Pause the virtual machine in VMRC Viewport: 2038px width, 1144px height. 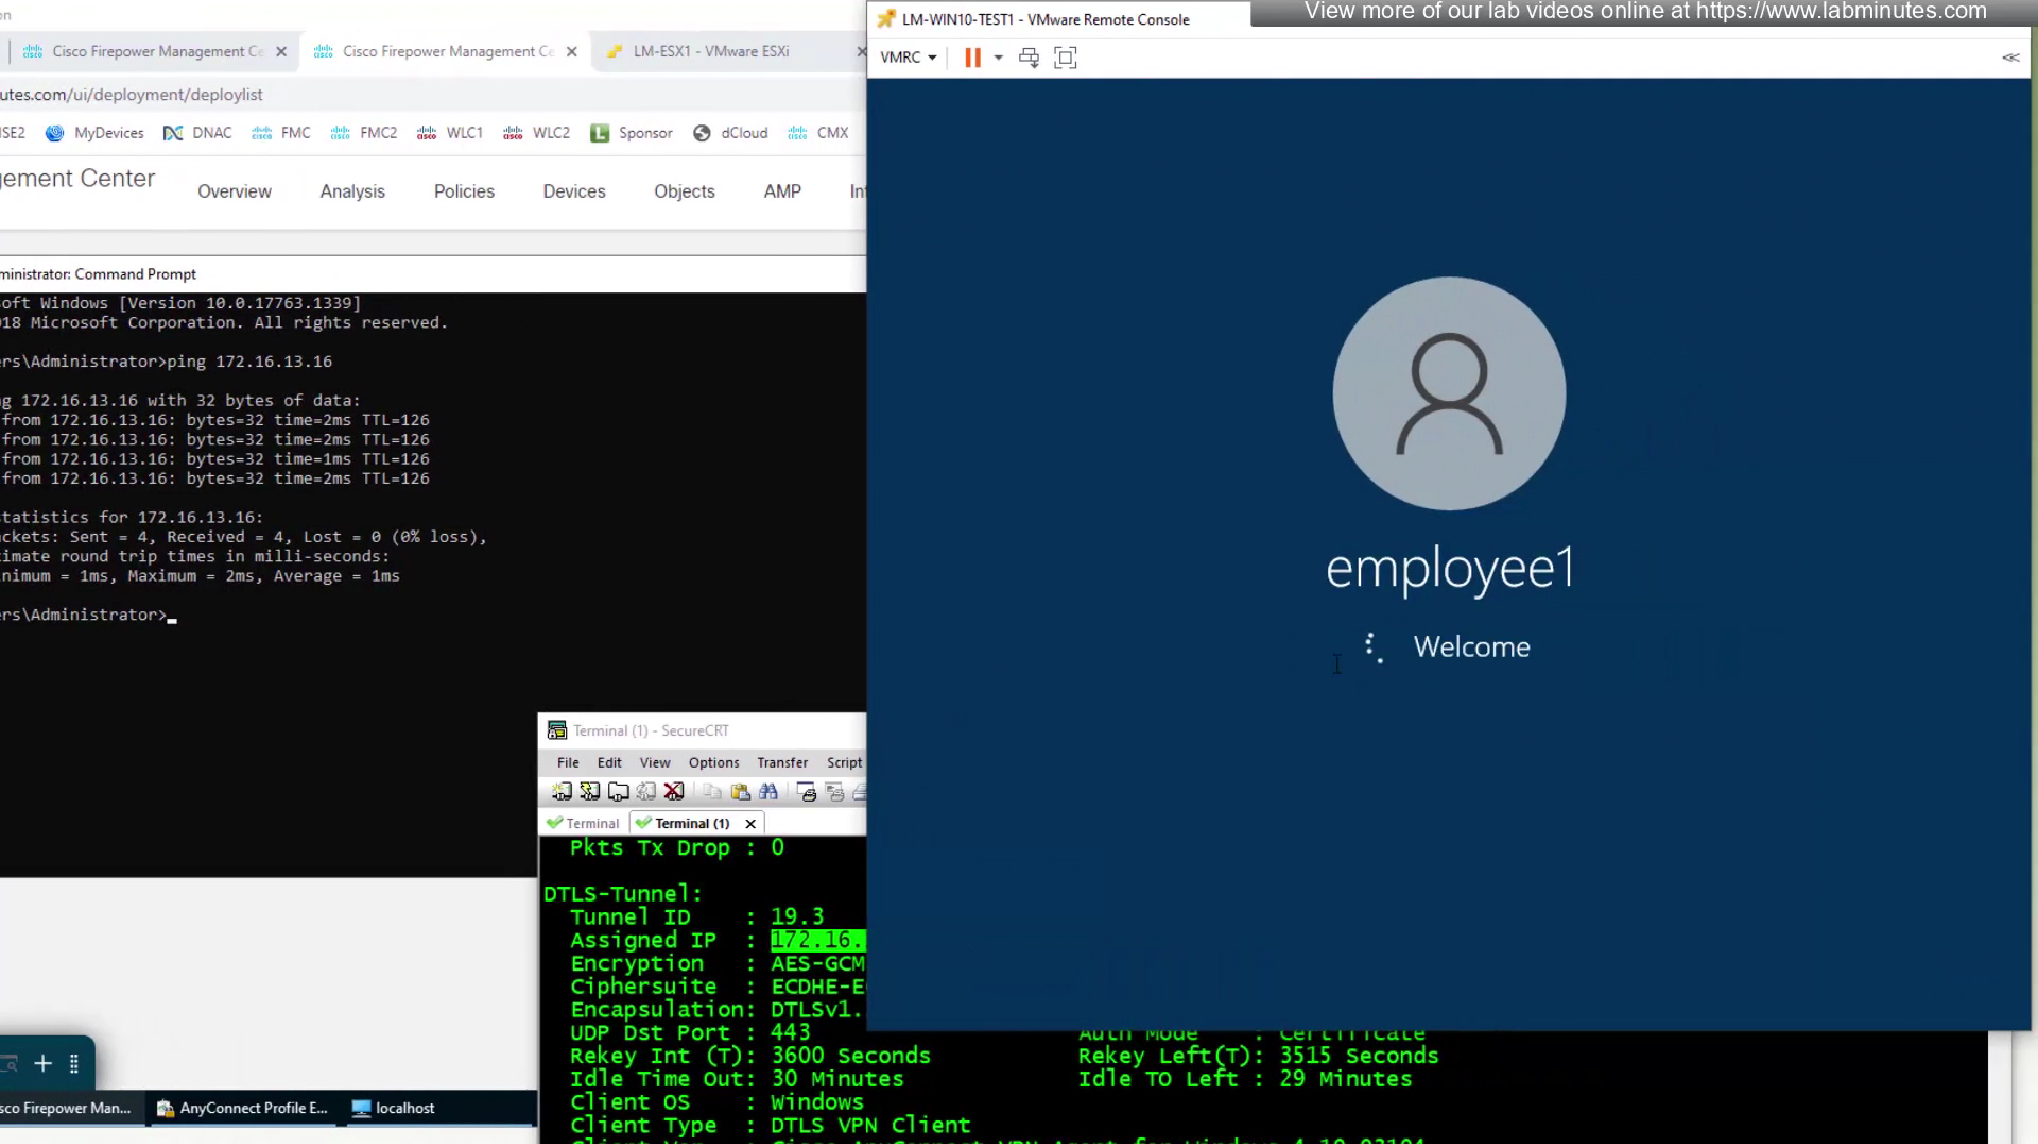pyautogui.click(x=972, y=58)
